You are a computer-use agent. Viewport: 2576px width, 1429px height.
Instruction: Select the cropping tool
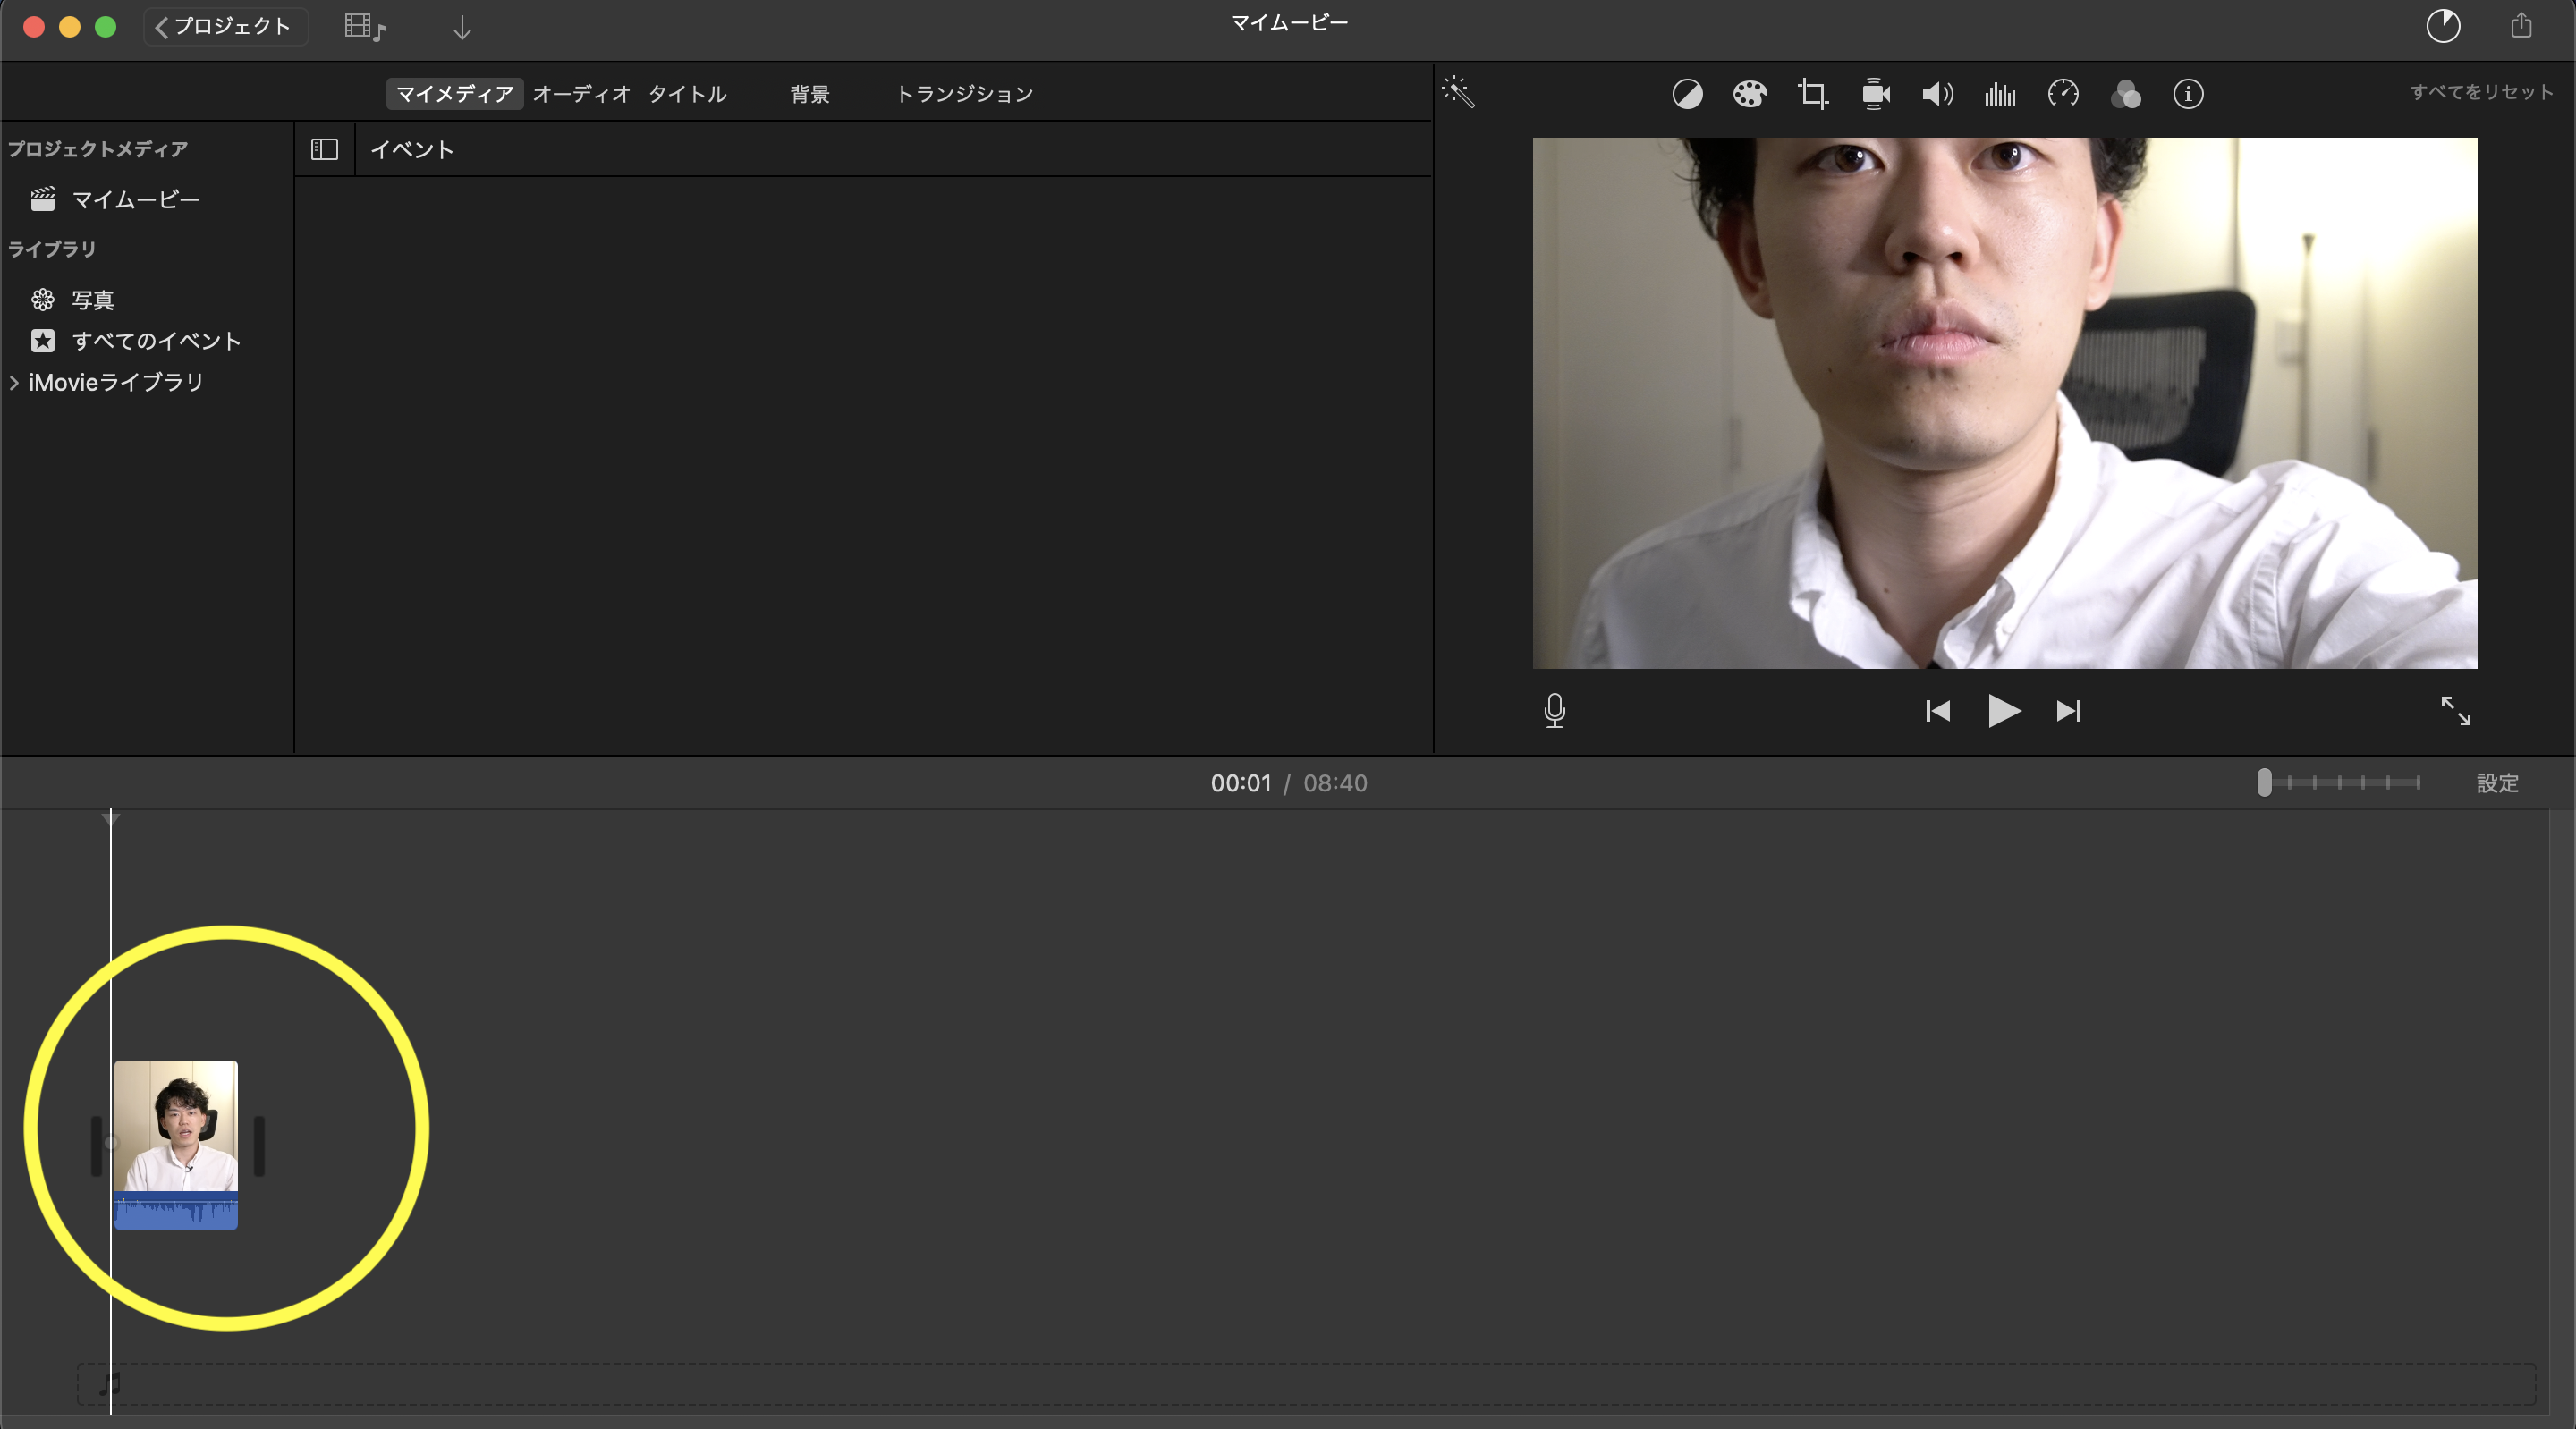click(1812, 94)
